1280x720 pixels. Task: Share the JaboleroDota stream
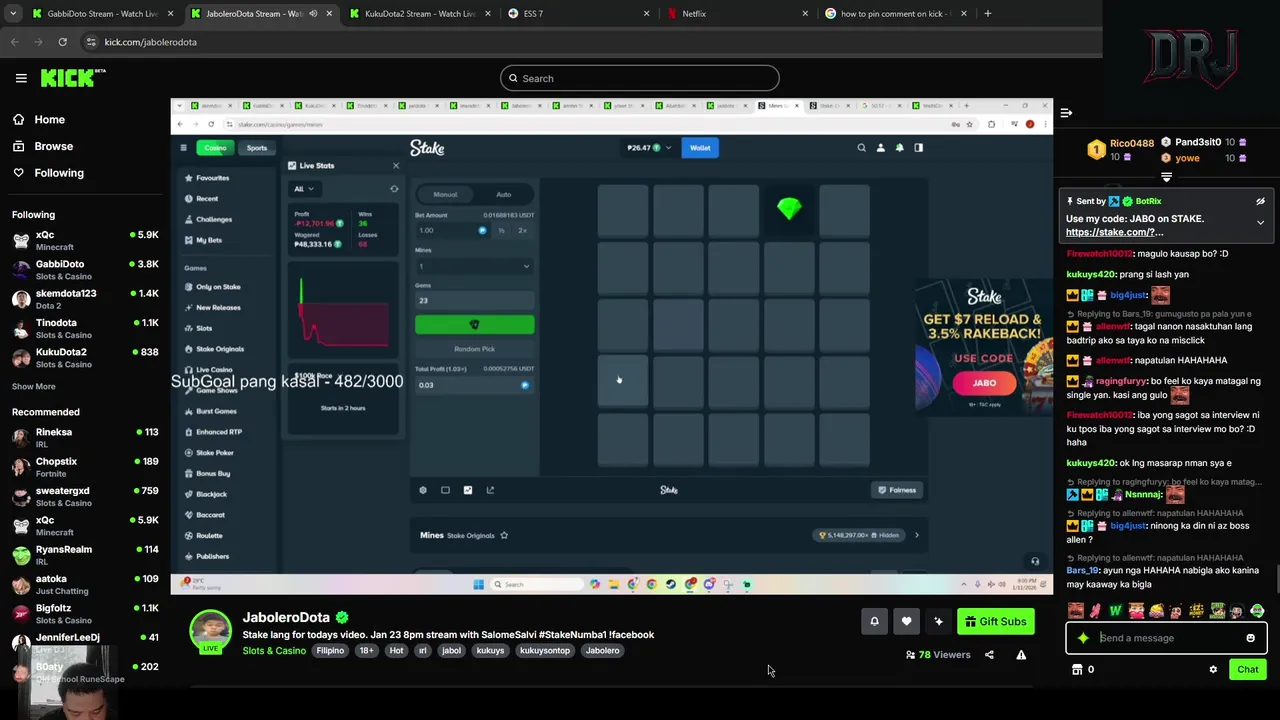click(x=989, y=655)
